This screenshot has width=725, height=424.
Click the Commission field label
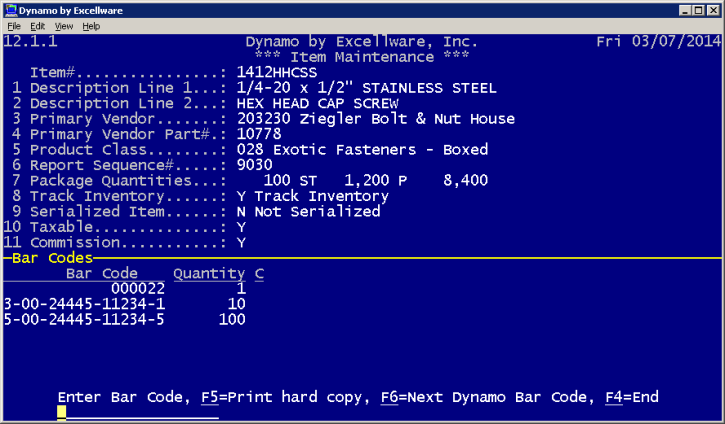pyautogui.click(x=75, y=242)
